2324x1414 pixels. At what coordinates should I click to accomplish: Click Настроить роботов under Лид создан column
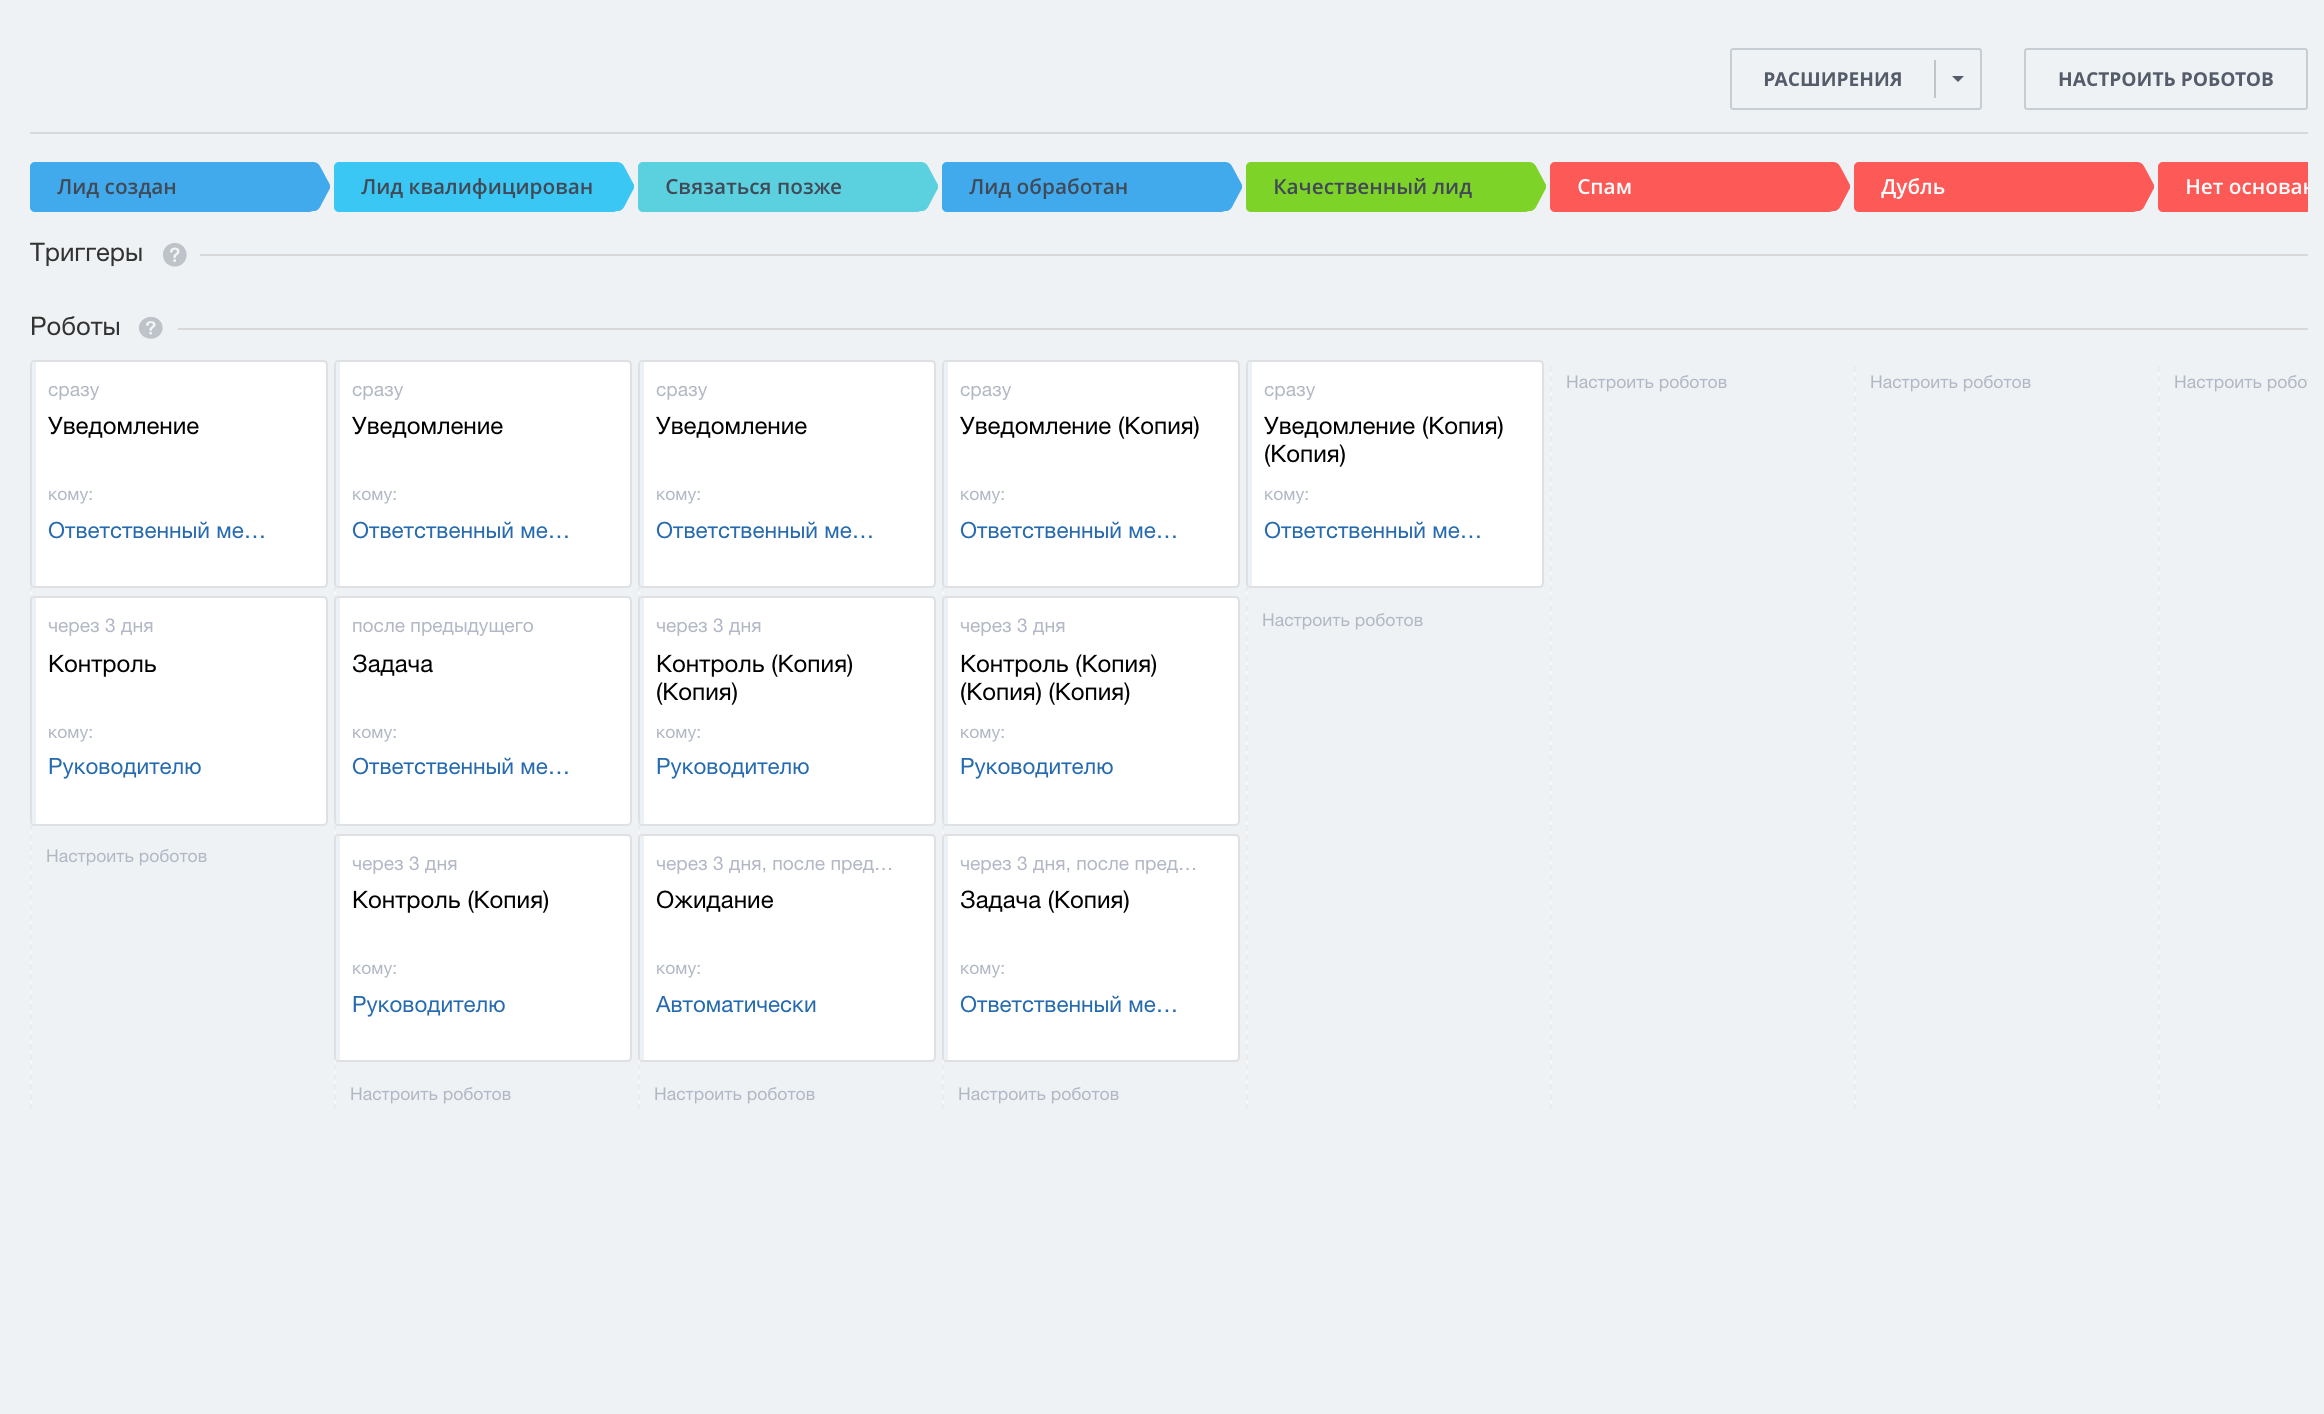126,856
